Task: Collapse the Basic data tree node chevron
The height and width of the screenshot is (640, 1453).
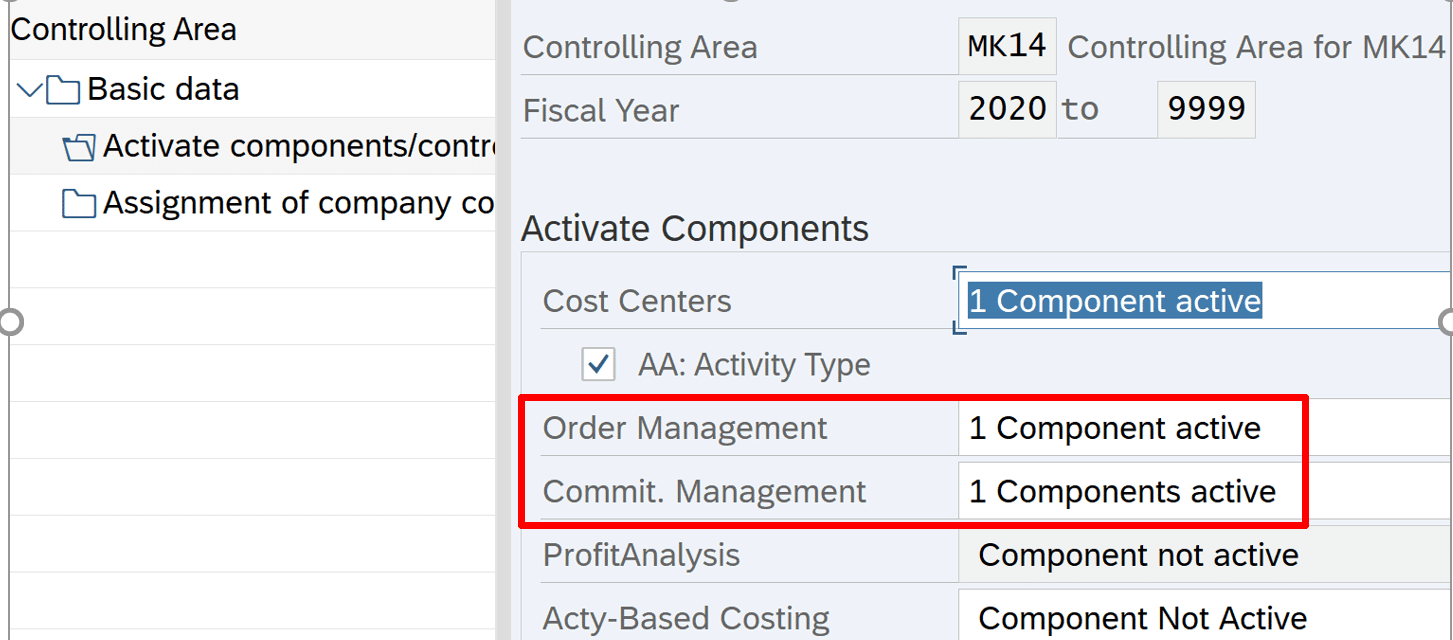Action: pos(29,90)
